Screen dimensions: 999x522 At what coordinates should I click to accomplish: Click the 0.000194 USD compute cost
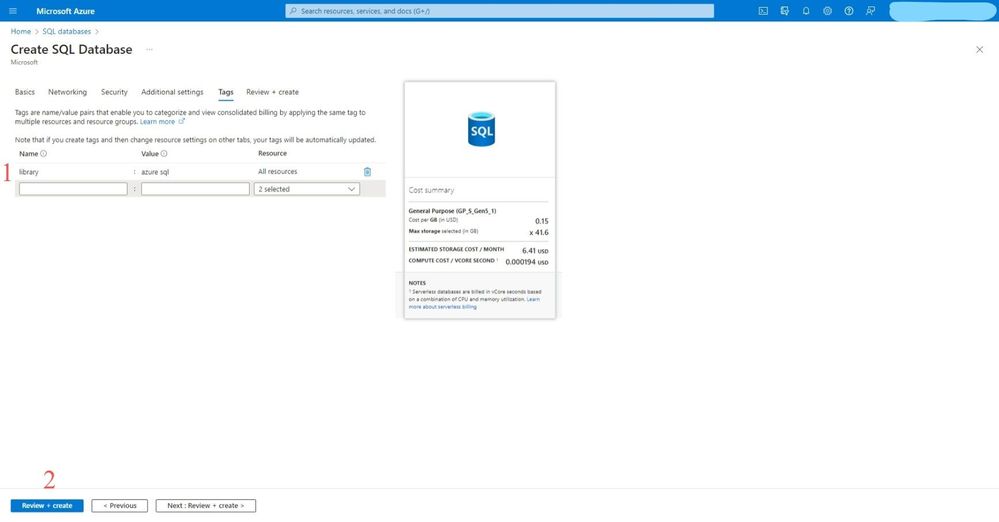[x=527, y=262]
